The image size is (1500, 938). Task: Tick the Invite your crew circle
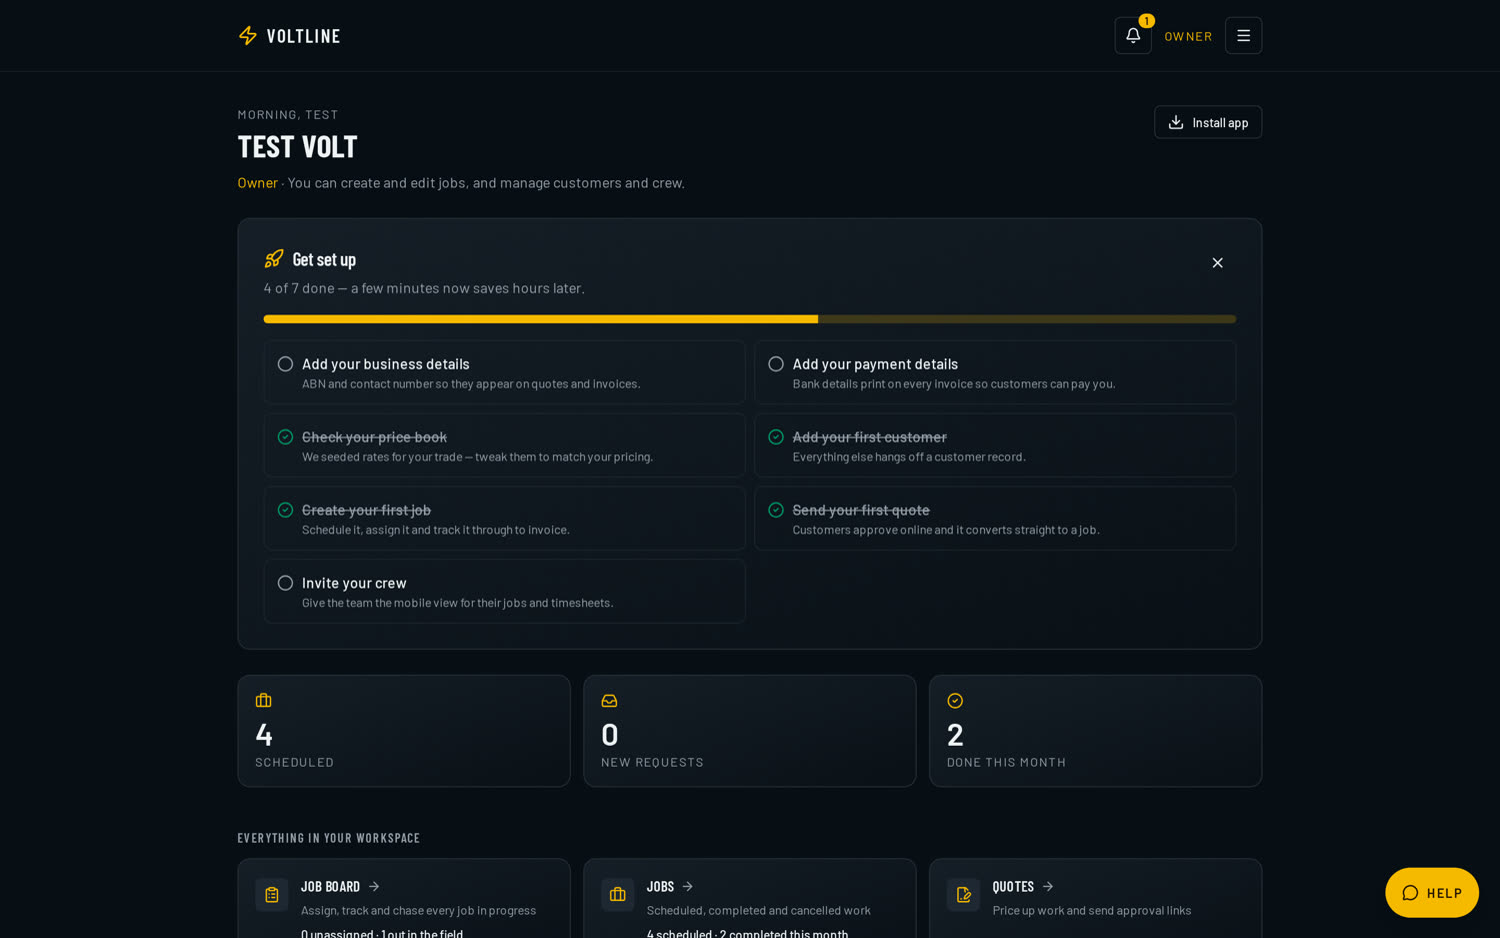click(285, 583)
